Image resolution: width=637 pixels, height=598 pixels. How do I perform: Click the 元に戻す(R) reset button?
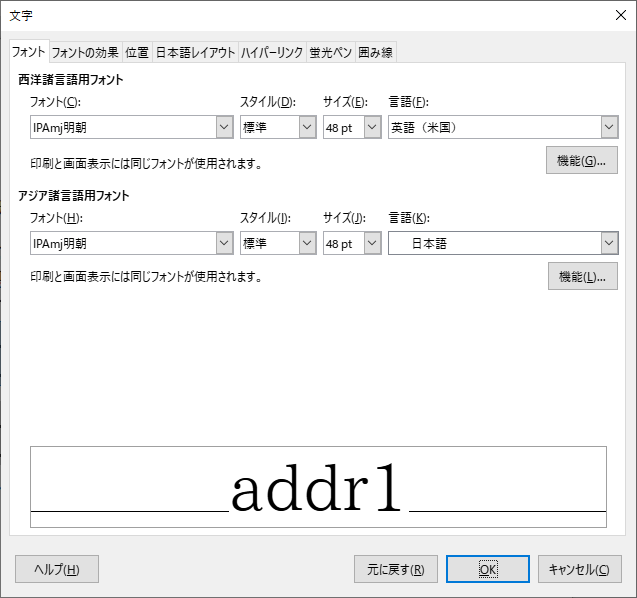396,569
